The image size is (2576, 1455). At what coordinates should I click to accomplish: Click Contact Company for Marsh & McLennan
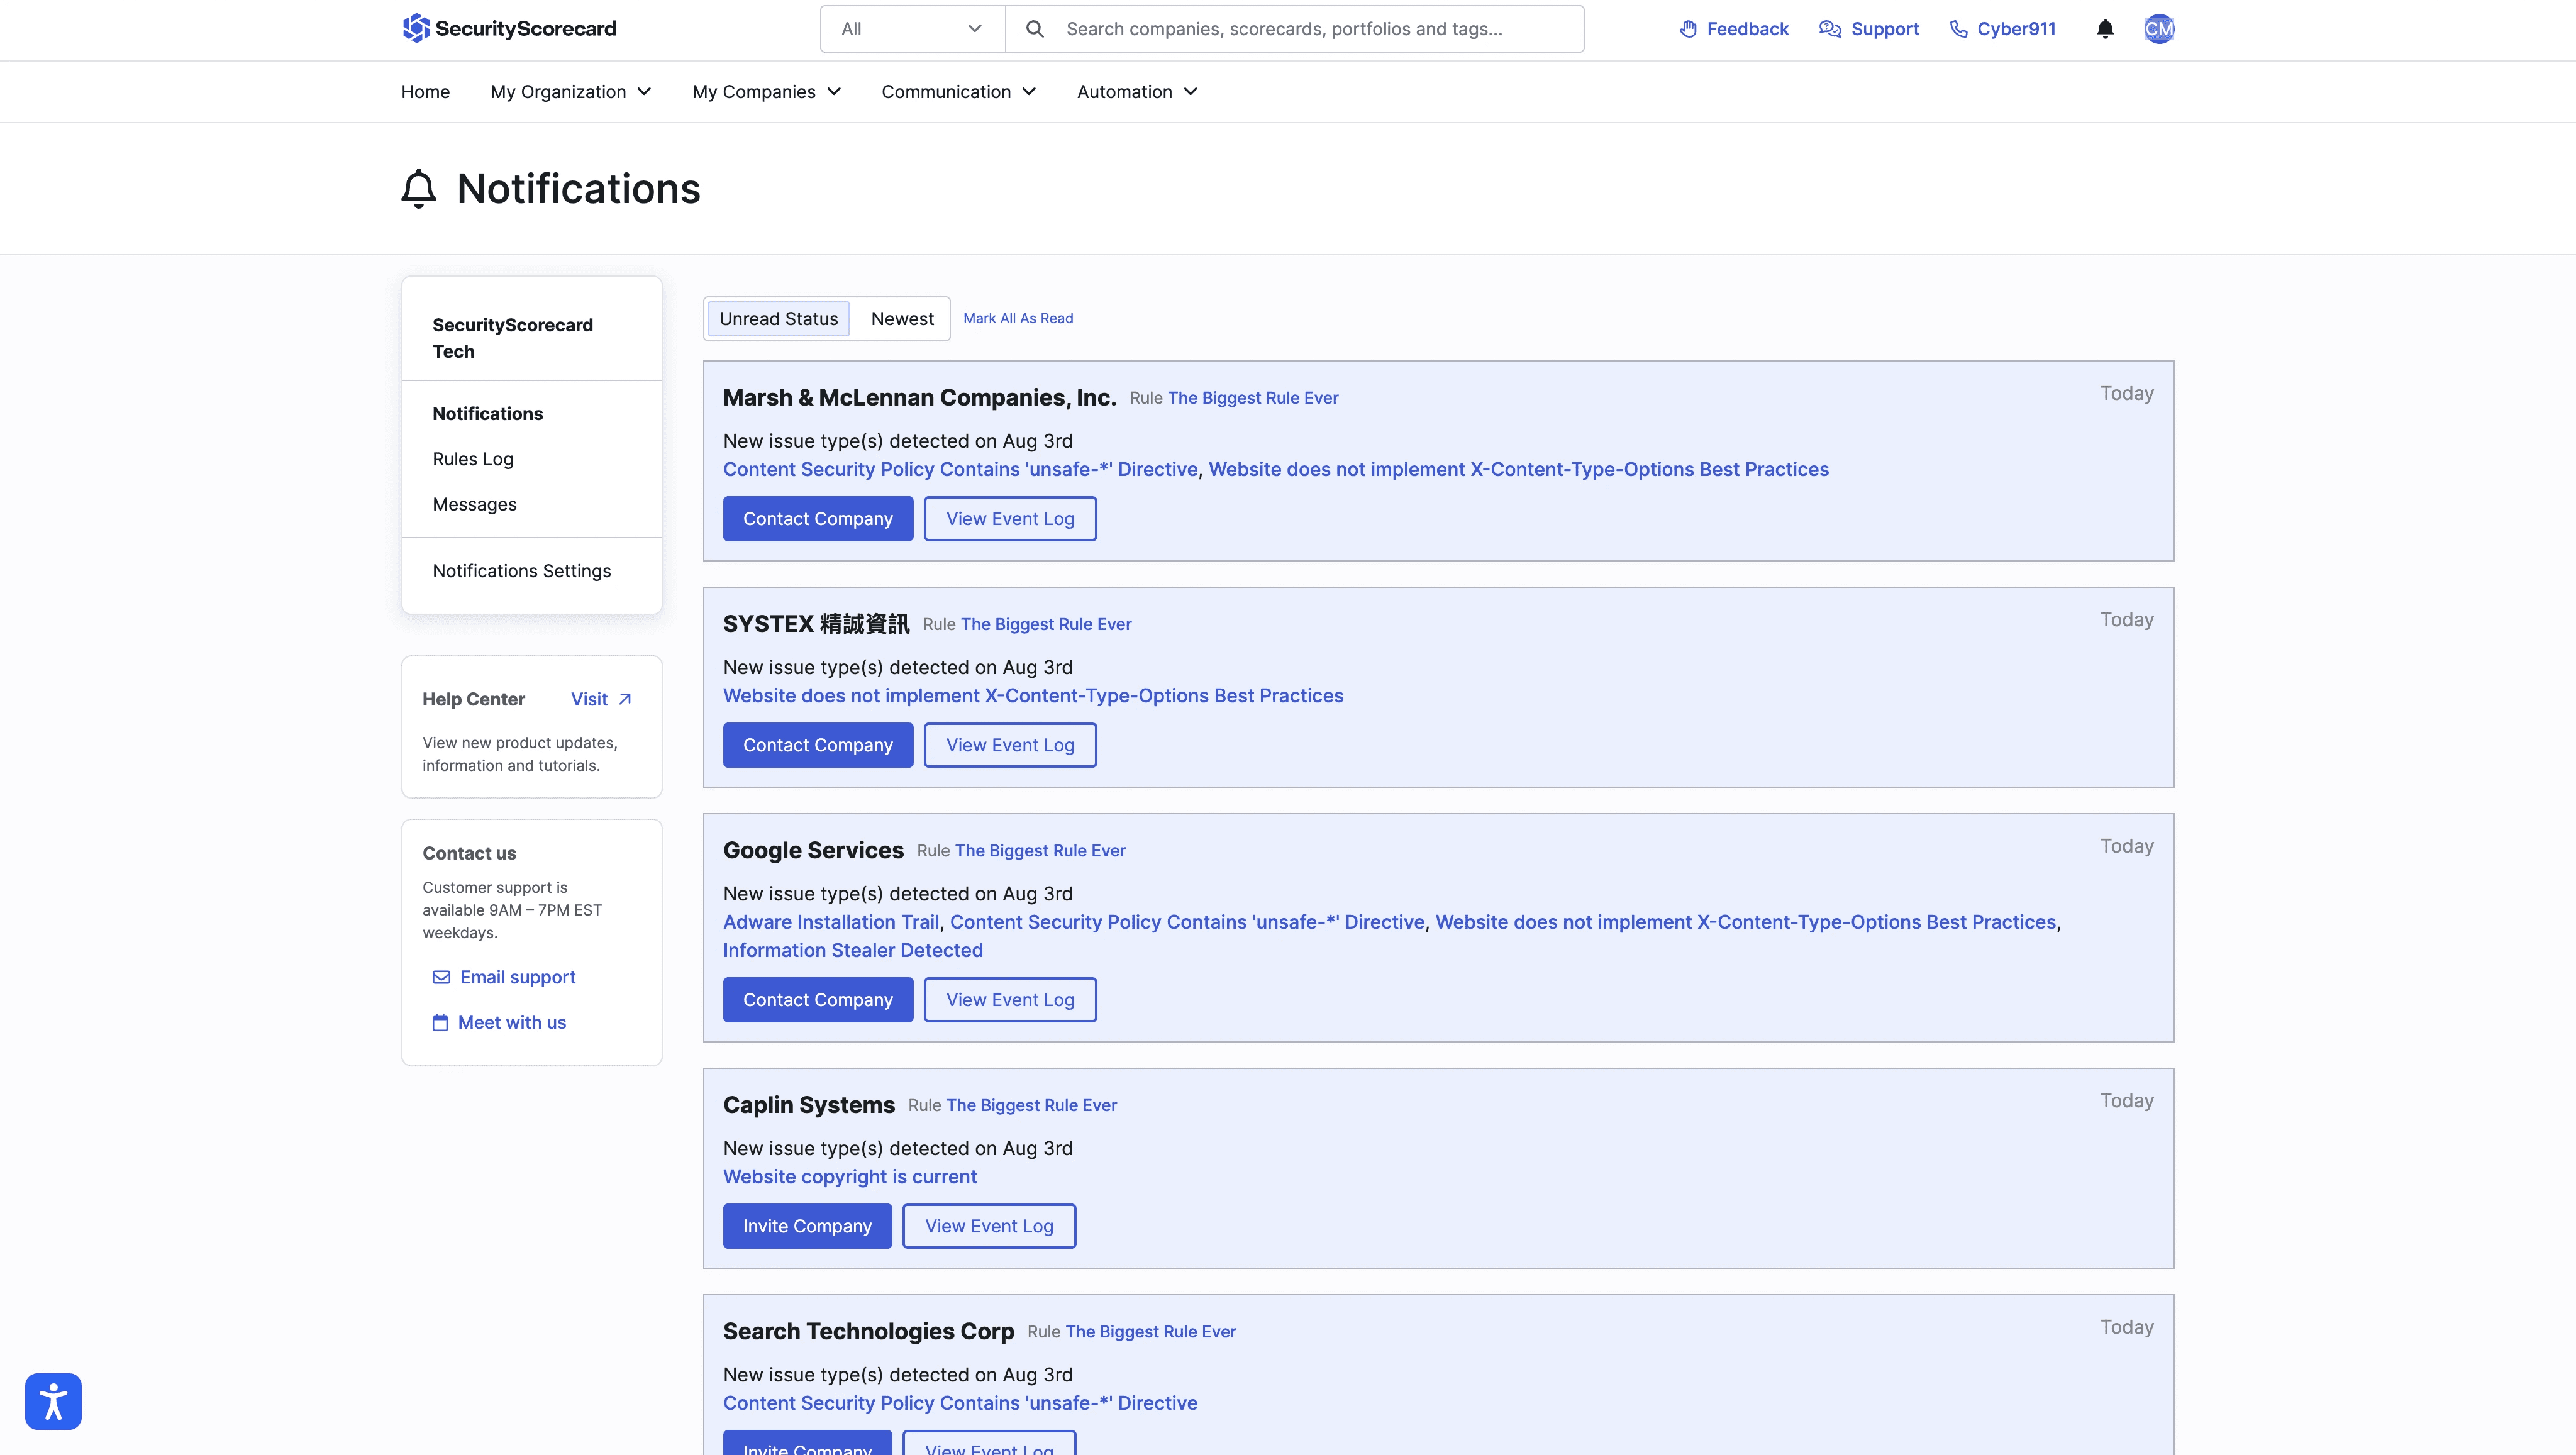pos(817,519)
